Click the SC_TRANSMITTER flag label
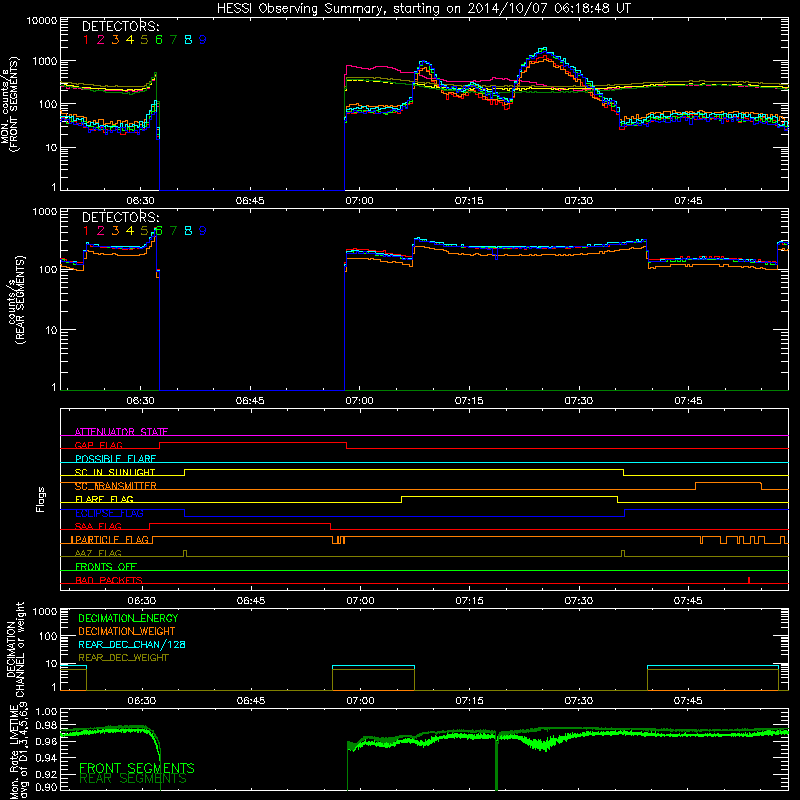This screenshot has height=800, width=800. (116, 486)
